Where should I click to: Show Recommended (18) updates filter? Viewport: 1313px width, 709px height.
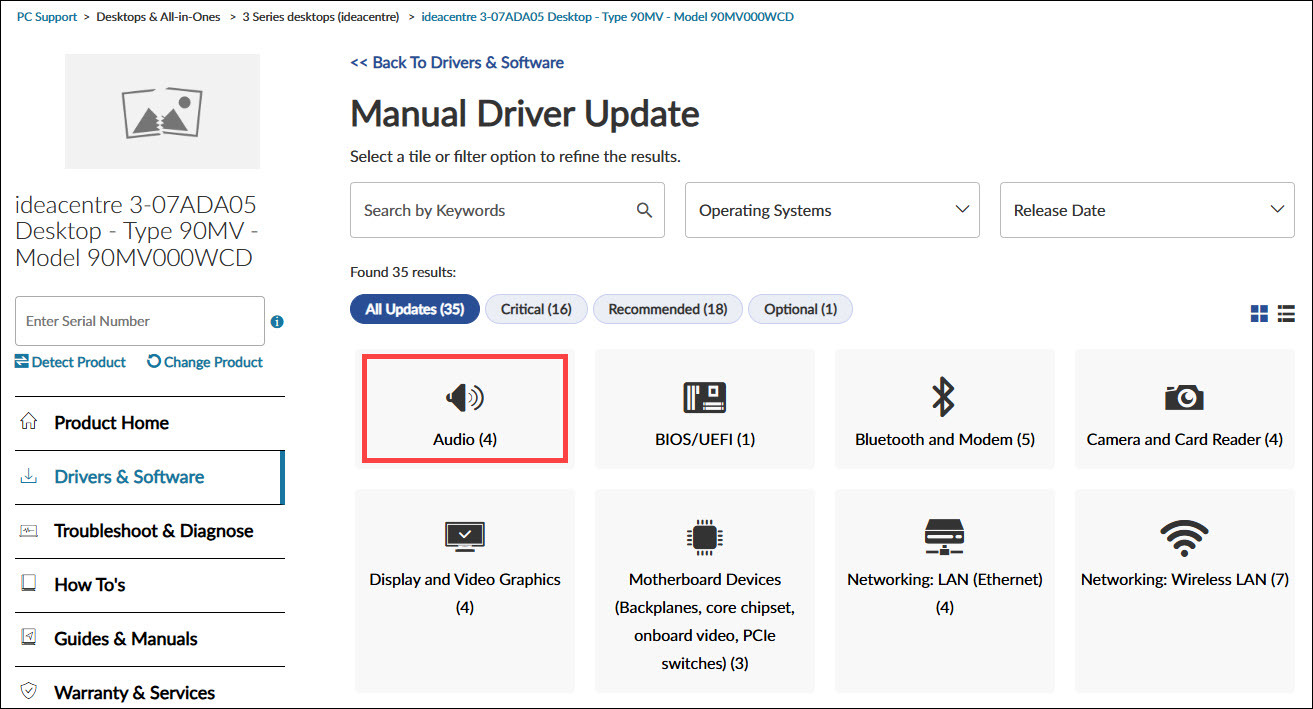coord(667,309)
